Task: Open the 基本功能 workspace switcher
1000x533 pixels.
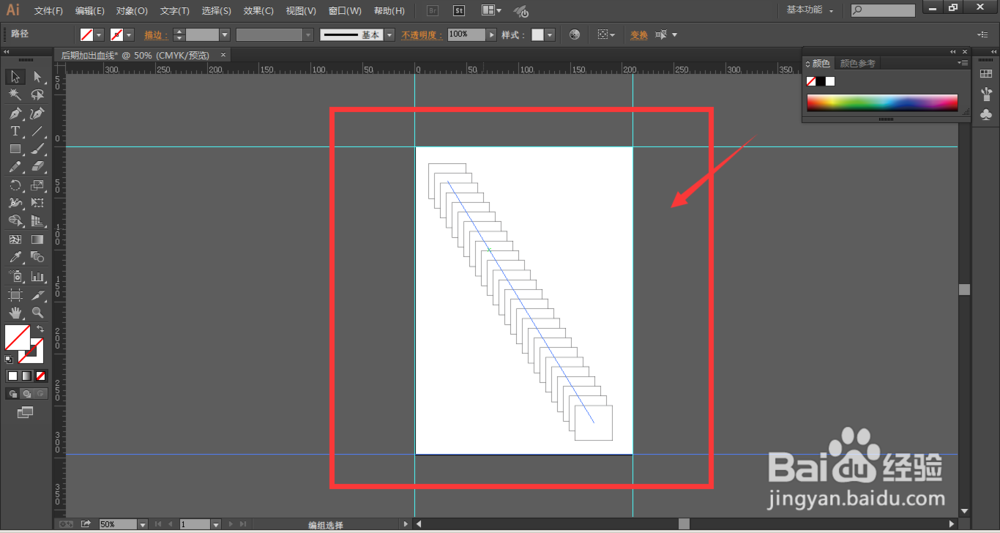Action: (810, 10)
